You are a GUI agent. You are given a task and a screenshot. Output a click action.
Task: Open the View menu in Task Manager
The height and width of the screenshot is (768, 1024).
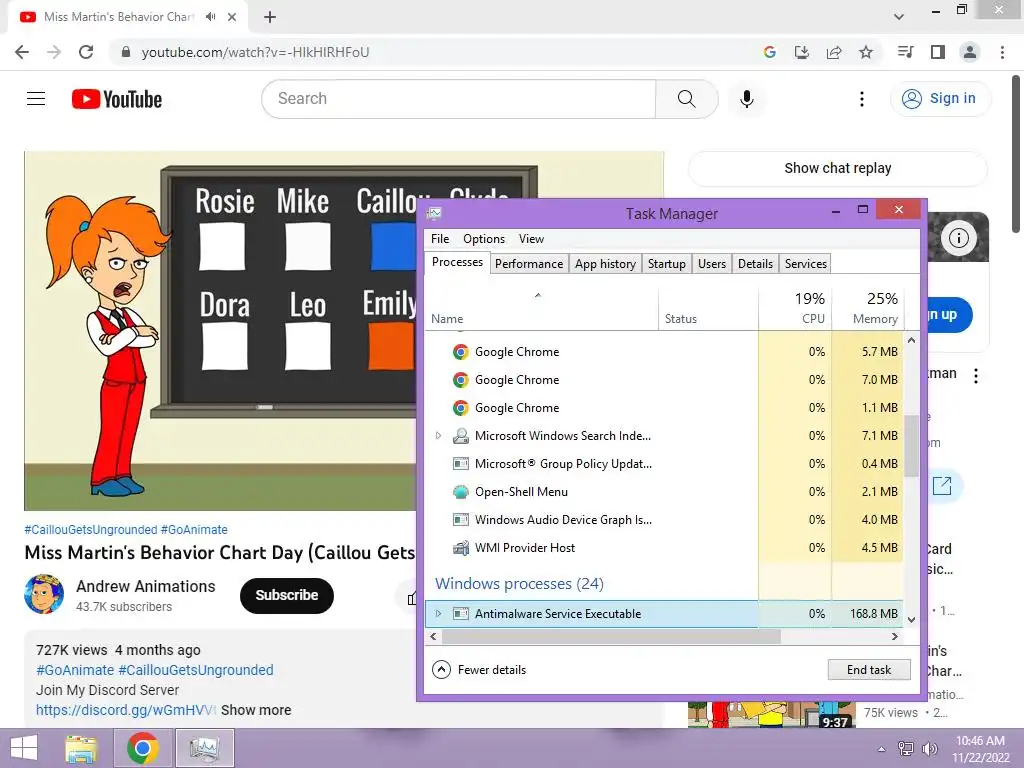pos(531,238)
